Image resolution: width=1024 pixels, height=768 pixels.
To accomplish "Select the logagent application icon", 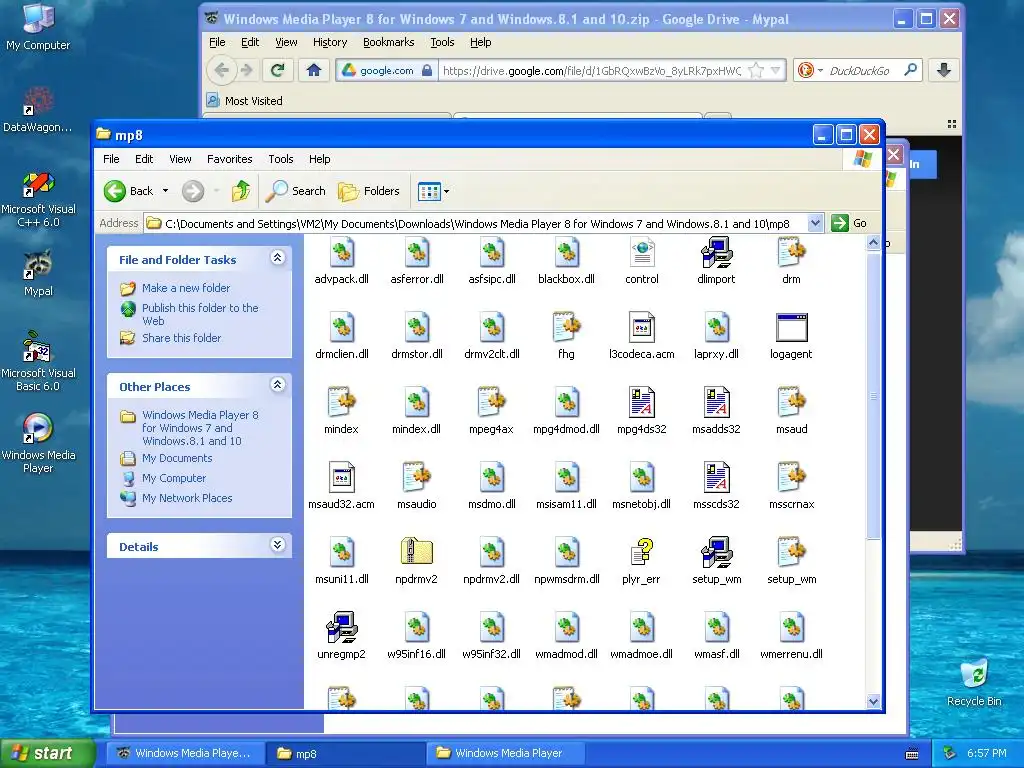I will pyautogui.click(x=792, y=327).
